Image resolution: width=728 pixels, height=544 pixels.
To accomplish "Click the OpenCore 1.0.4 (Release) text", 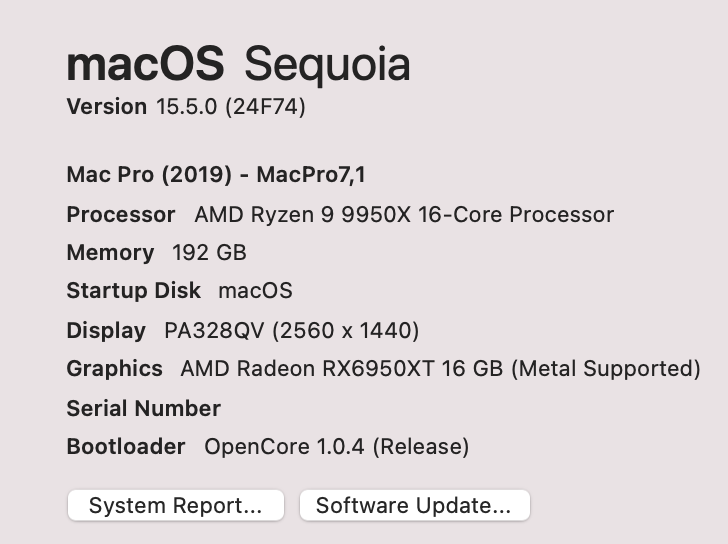I will tap(336, 446).
